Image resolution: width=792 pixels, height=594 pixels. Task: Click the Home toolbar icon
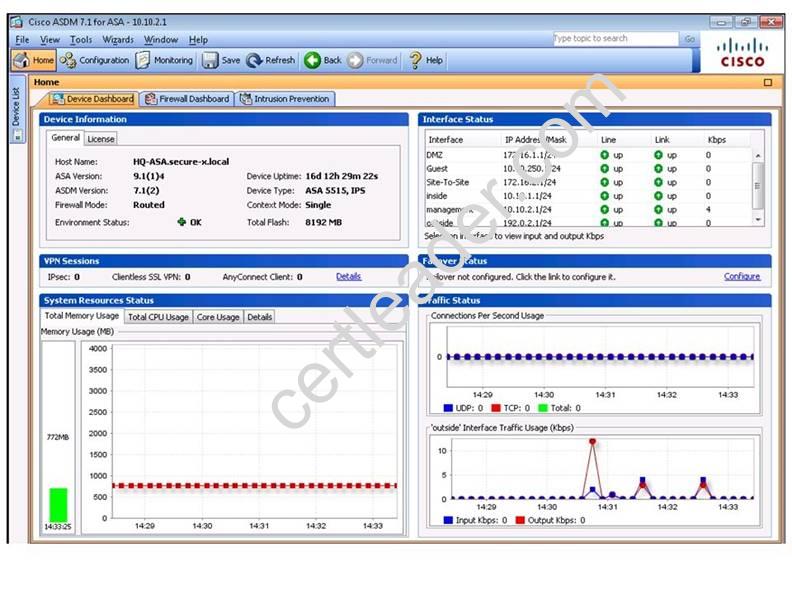pos(21,60)
